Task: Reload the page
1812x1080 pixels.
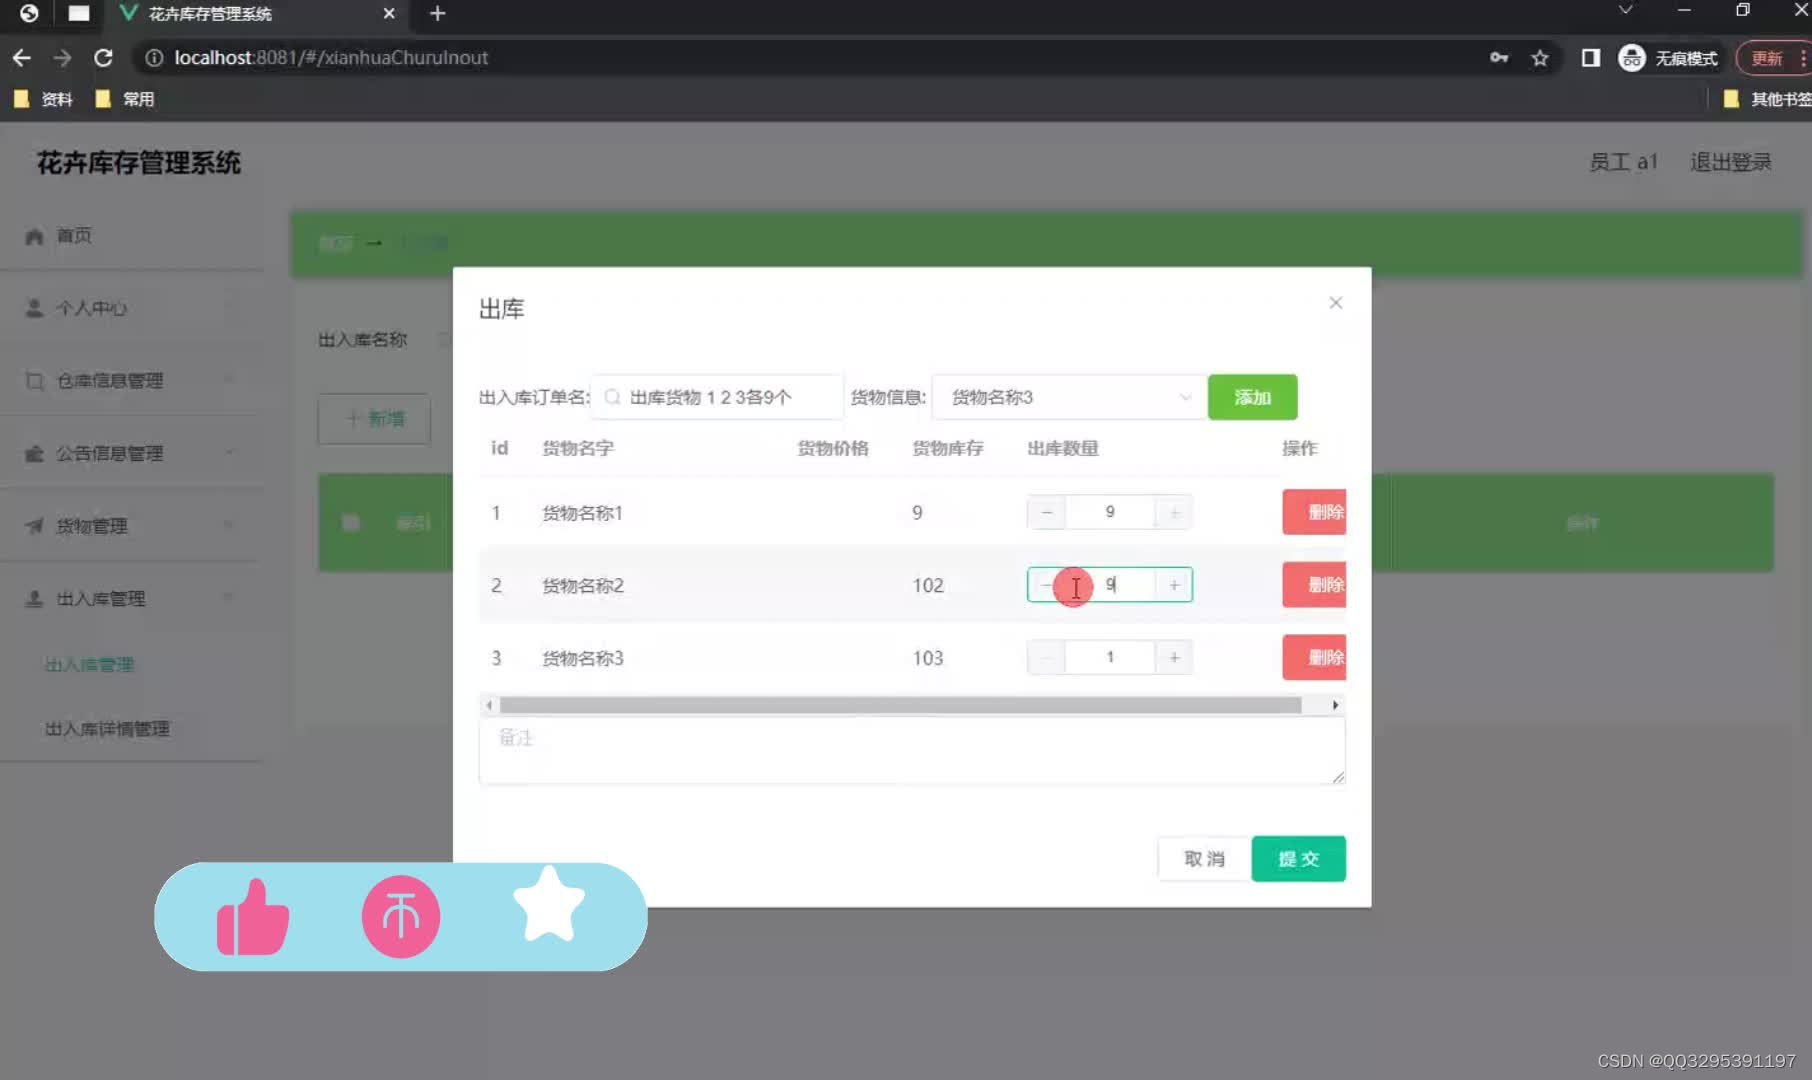Action: pos(103,58)
